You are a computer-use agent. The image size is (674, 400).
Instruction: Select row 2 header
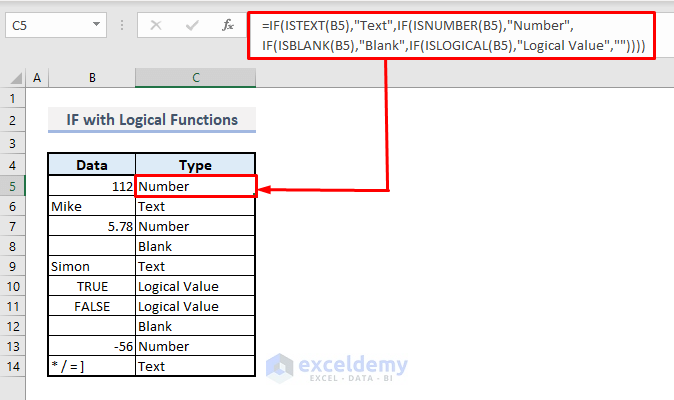point(12,120)
